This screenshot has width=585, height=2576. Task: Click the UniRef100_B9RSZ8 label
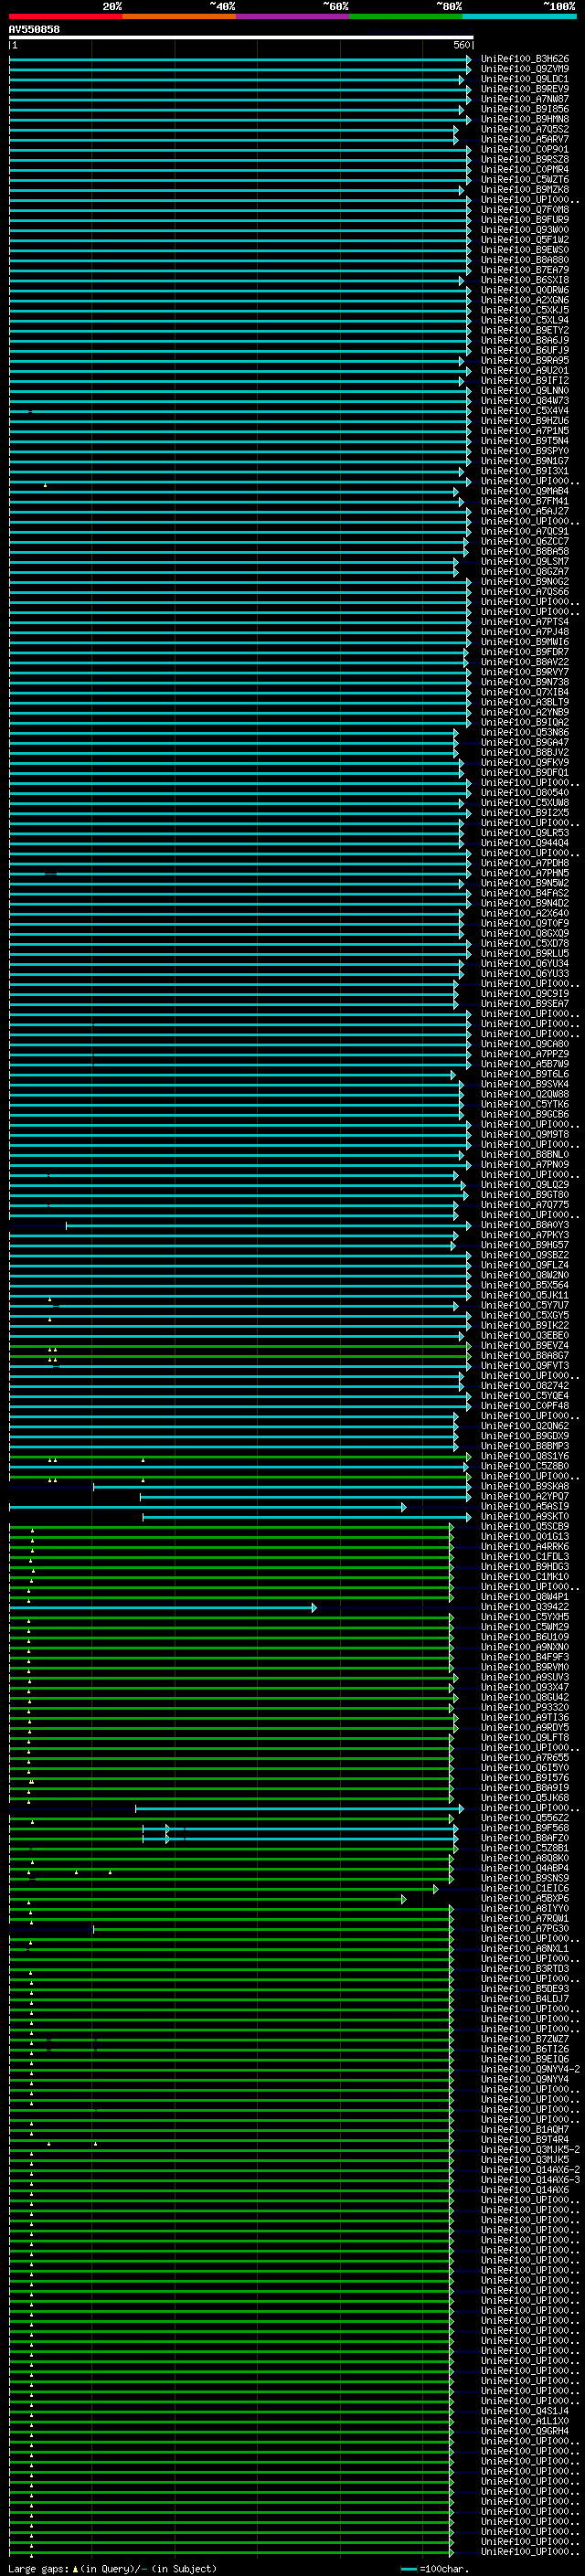(525, 159)
